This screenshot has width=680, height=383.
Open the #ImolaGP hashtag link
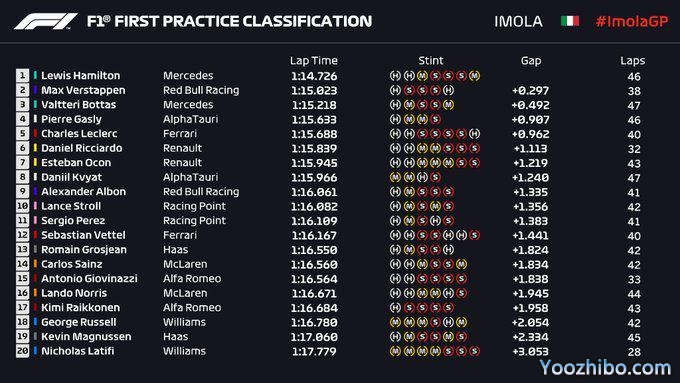(x=632, y=21)
